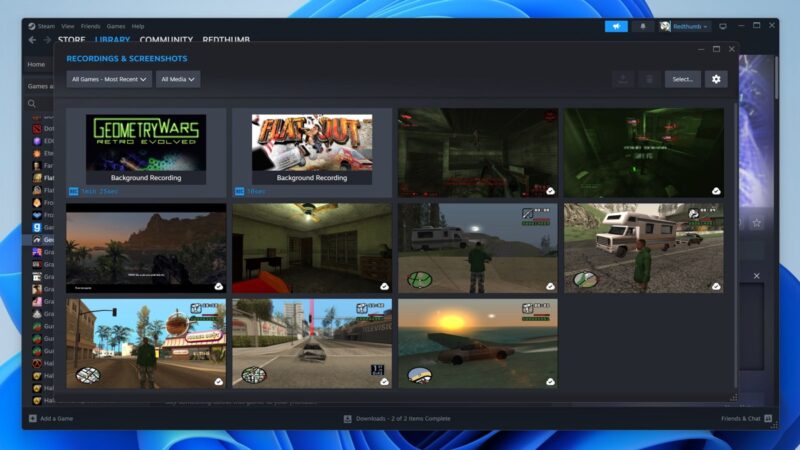
Task: Switch to the COMMUNITY tab
Action: click(x=166, y=39)
